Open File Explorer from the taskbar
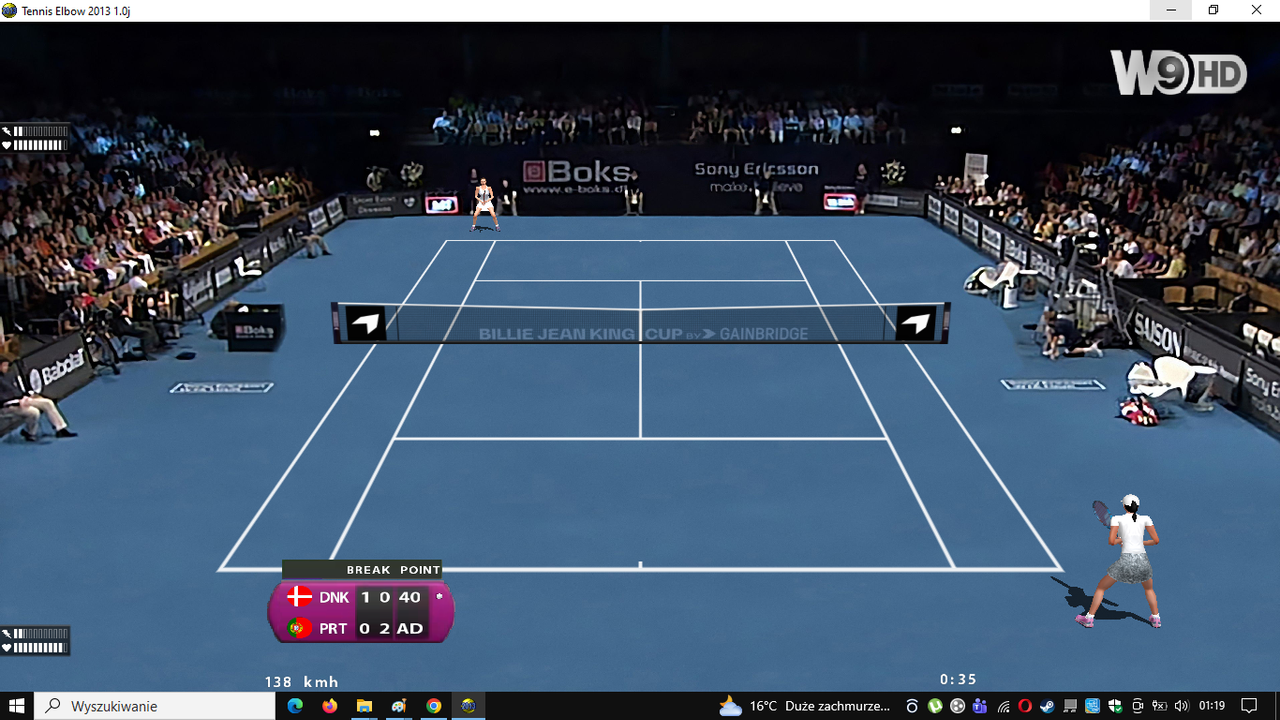The width and height of the screenshot is (1280, 720). tap(364, 706)
